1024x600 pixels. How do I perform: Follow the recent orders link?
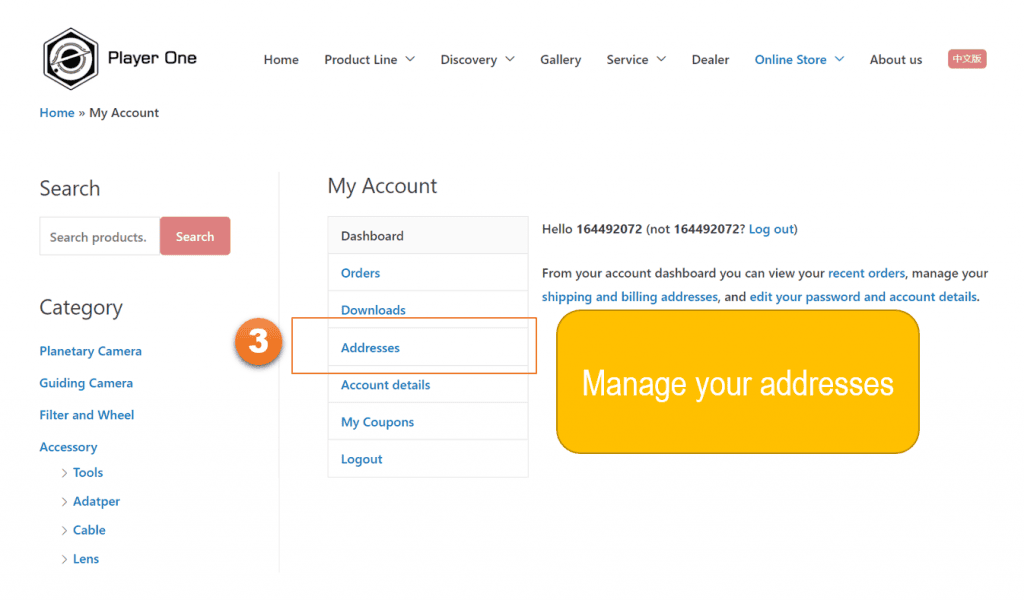click(x=866, y=273)
